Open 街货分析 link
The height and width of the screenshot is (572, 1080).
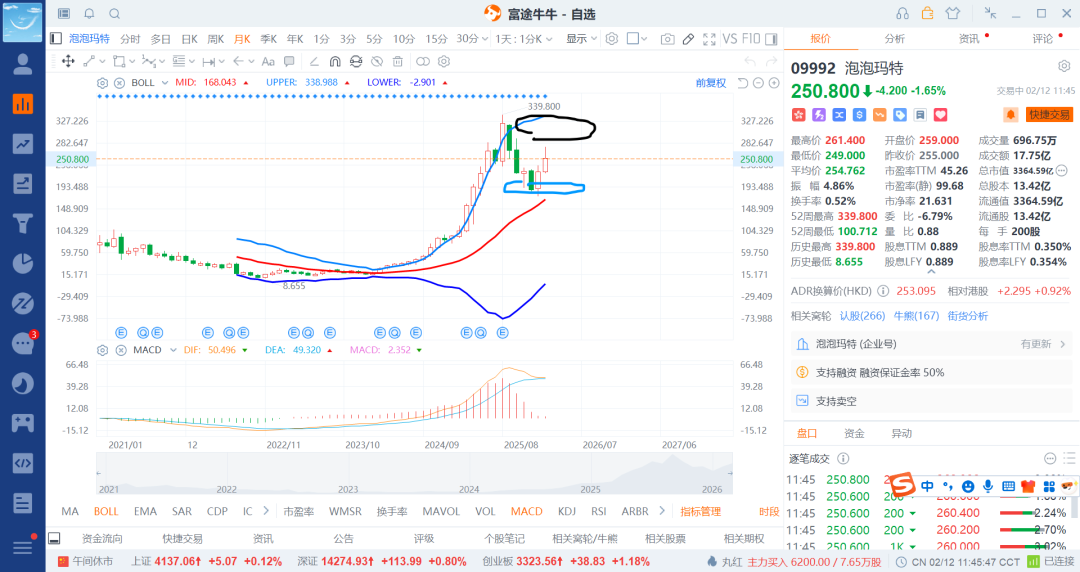point(968,316)
